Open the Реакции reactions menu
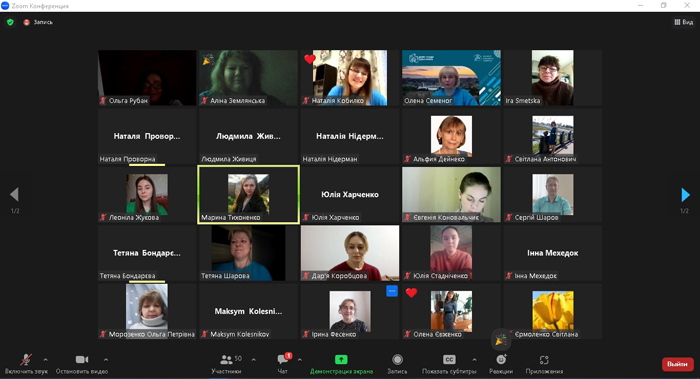Screen dimensions: 700x379 click(x=501, y=359)
